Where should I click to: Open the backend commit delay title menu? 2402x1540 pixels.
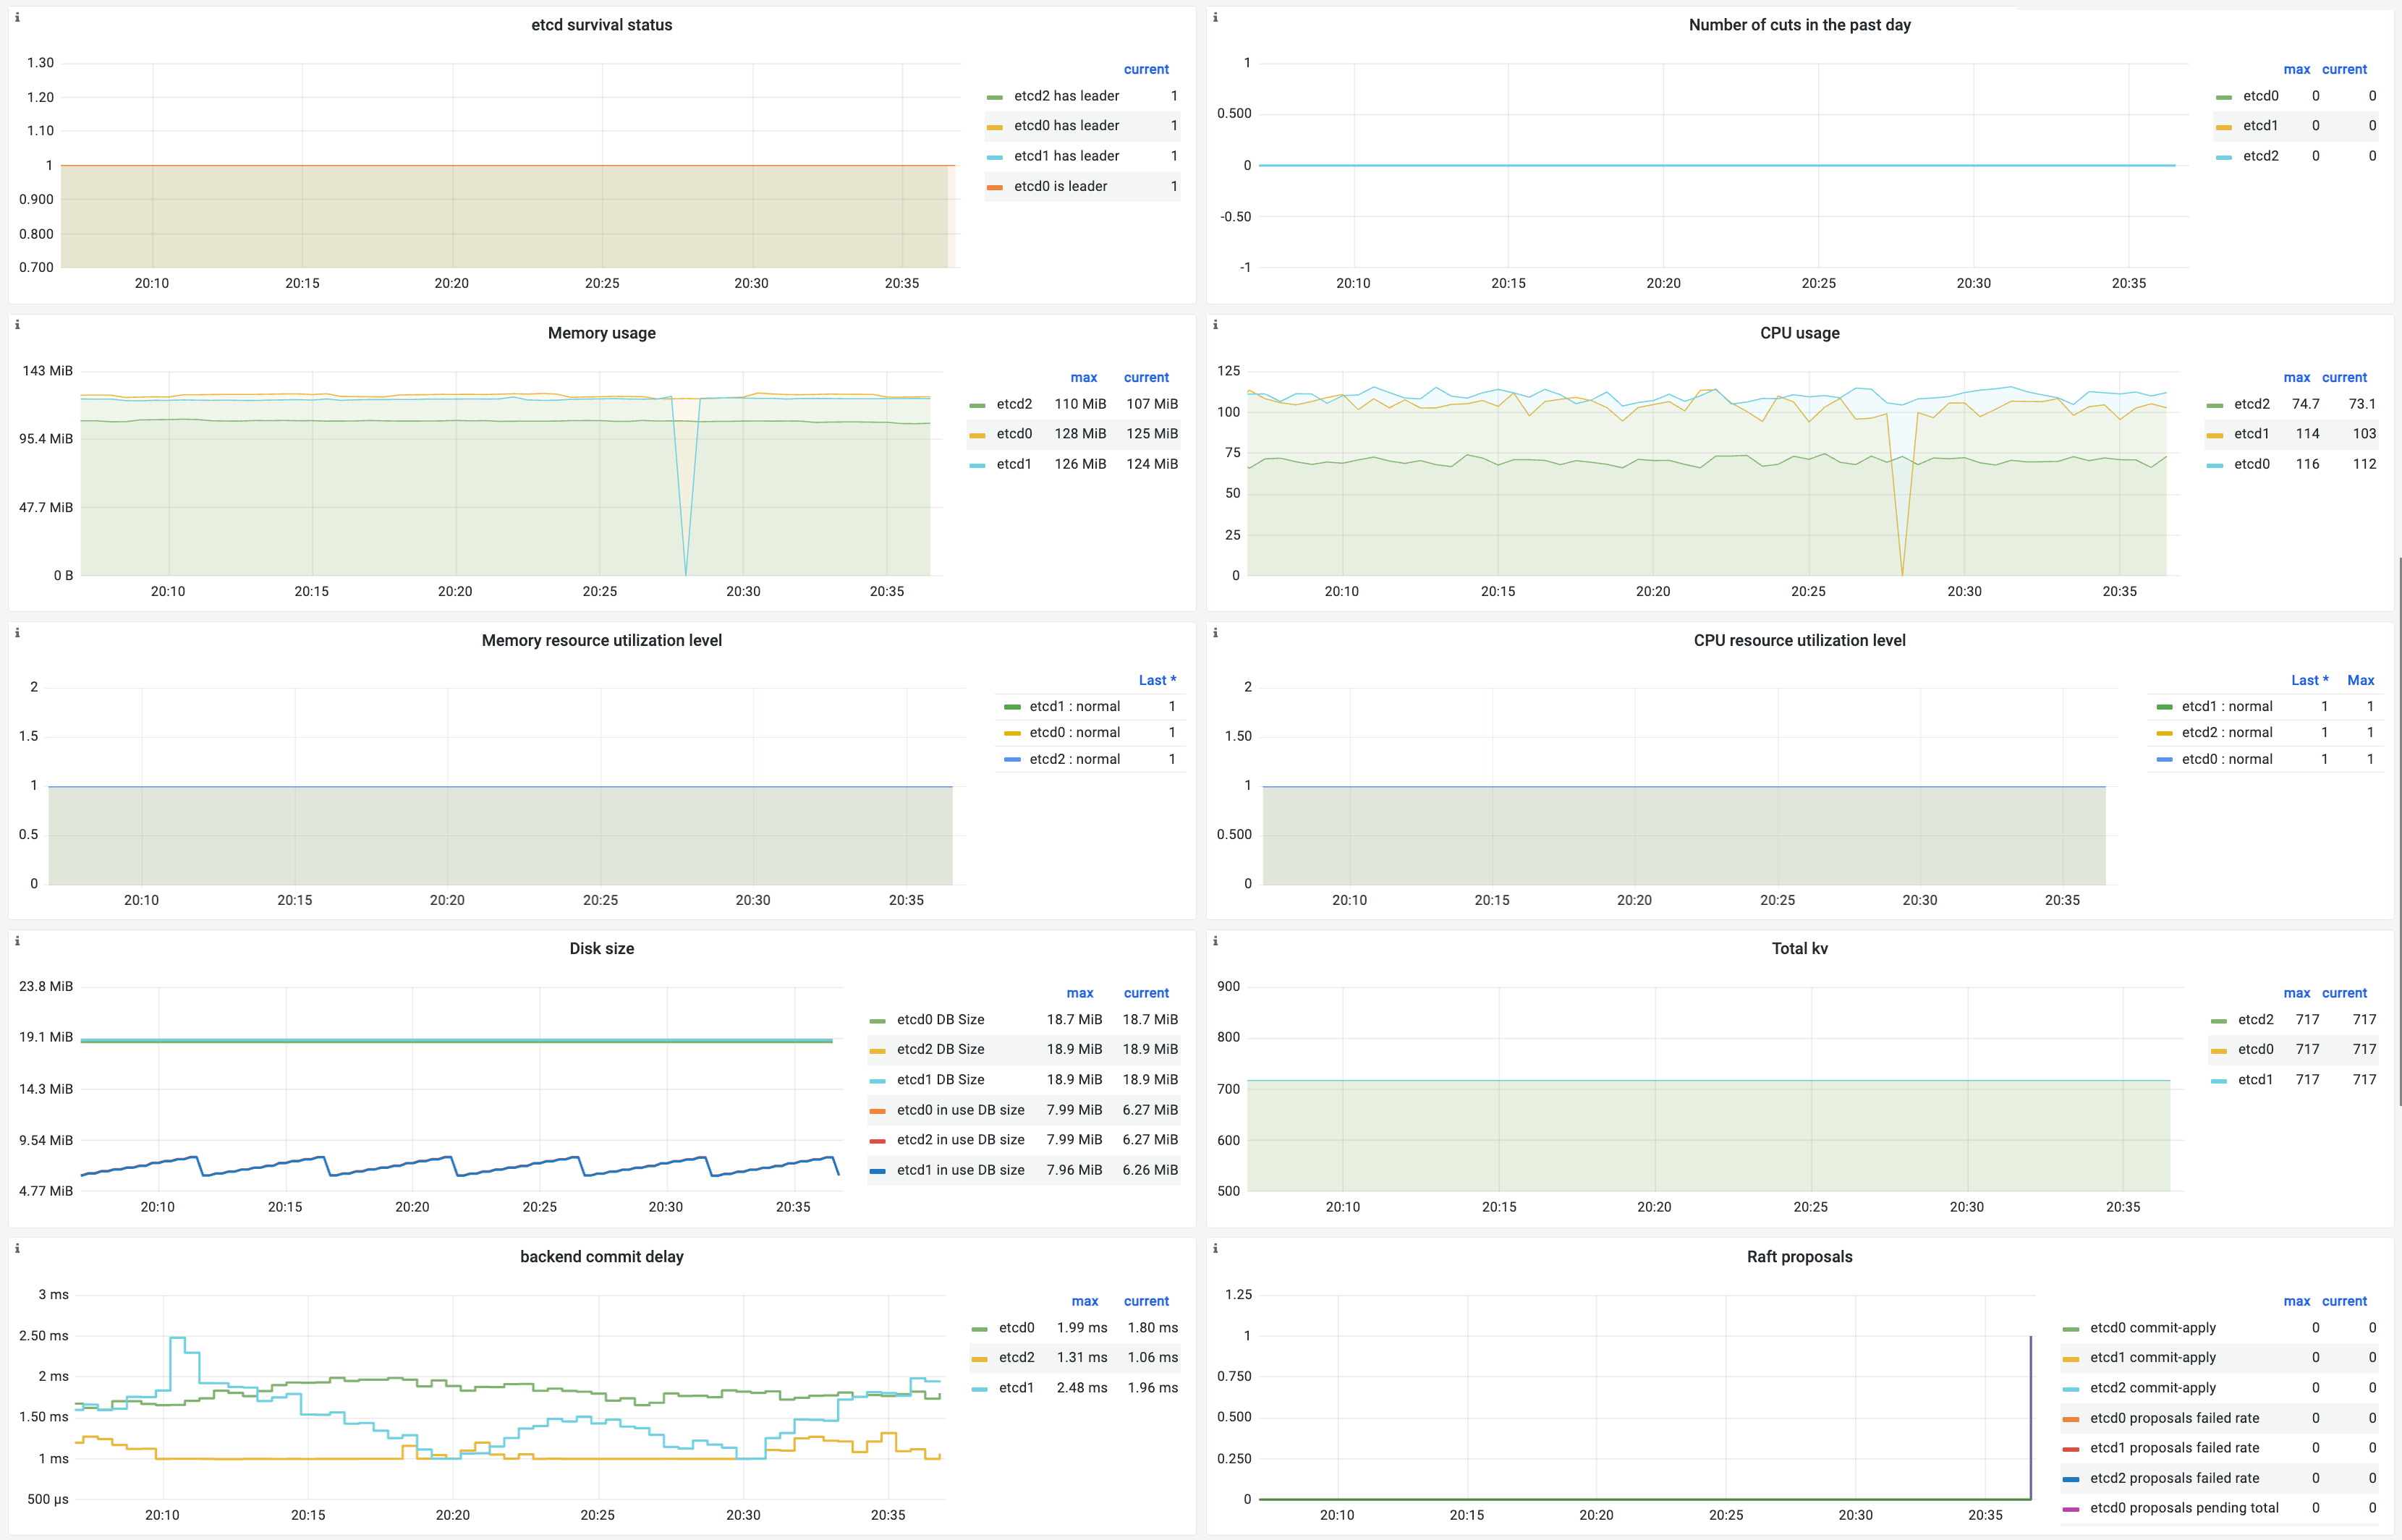click(x=602, y=1257)
